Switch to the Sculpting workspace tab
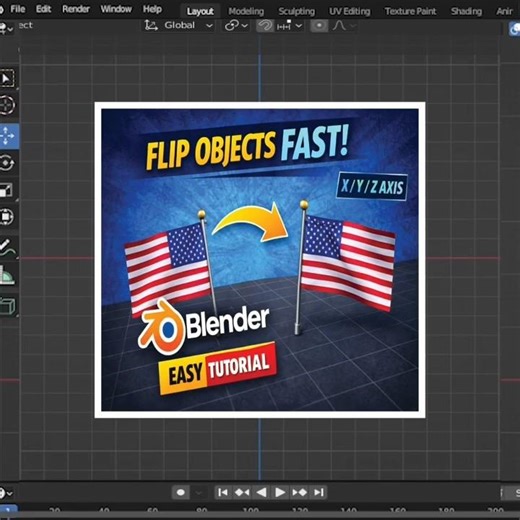Image resolution: width=520 pixels, height=520 pixels. [x=296, y=12]
